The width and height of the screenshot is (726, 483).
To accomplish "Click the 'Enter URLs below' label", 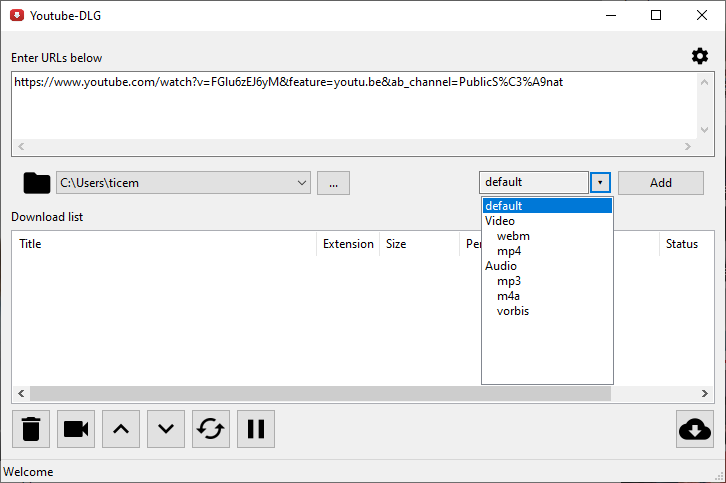I will pyautogui.click(x=56, y=58).
